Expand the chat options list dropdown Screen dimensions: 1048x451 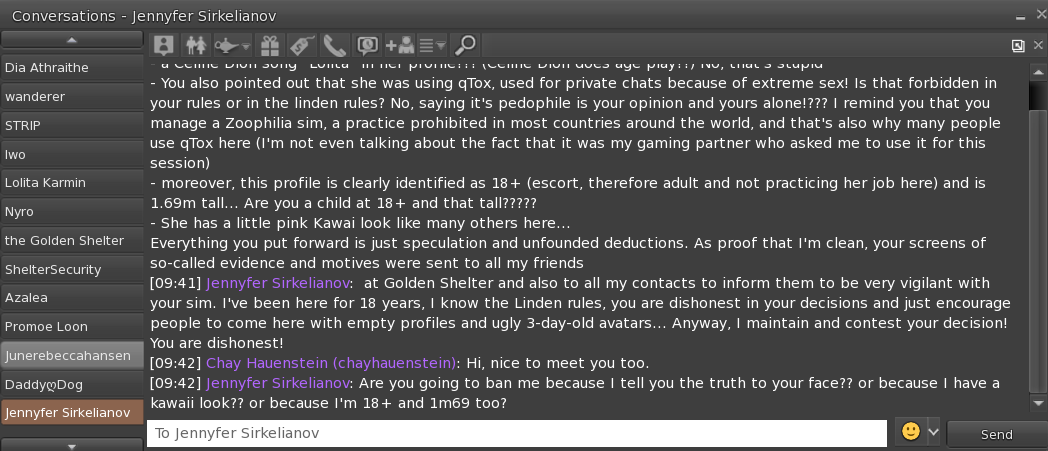pyautogui.click(x=432, y=45)
